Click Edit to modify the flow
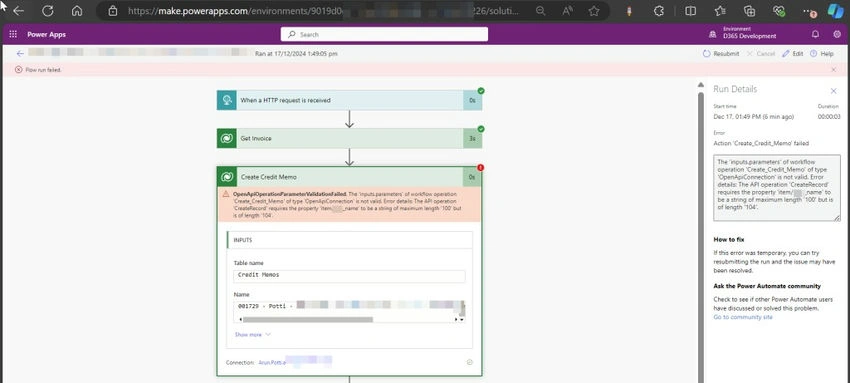The image size is (850, 383). (x=793, y=54)
